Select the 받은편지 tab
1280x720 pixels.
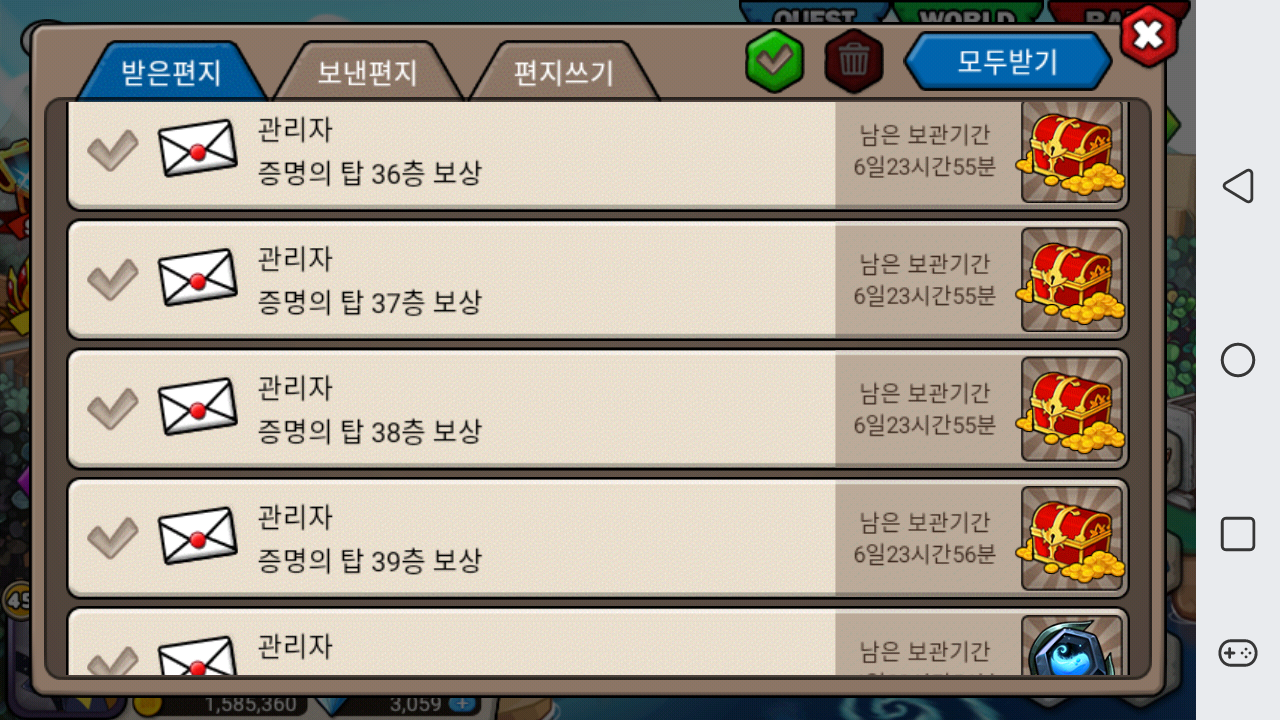[171, 72]
